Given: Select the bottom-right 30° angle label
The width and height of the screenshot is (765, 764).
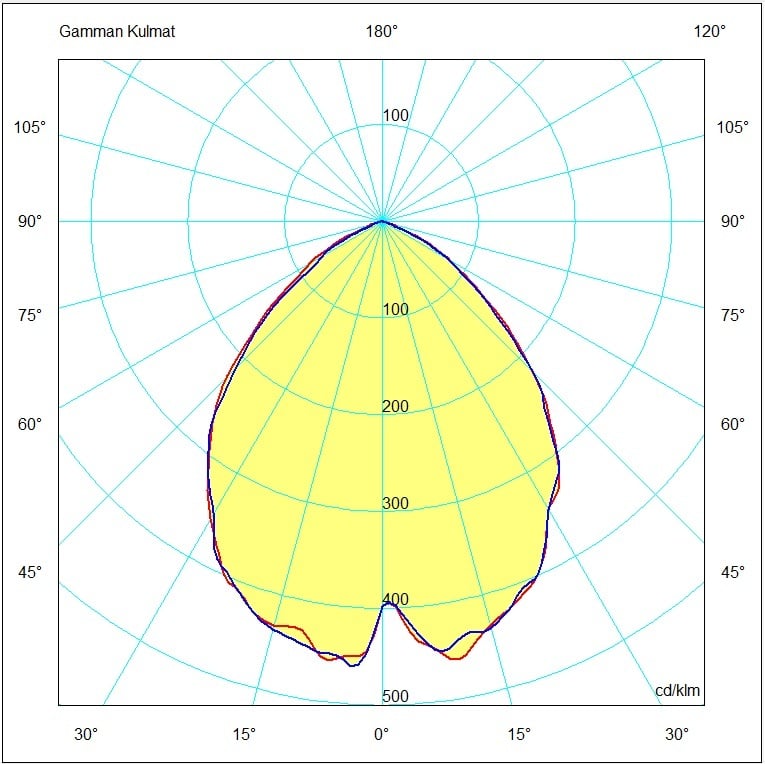Looking at the screenshot, I should (677, 734).
